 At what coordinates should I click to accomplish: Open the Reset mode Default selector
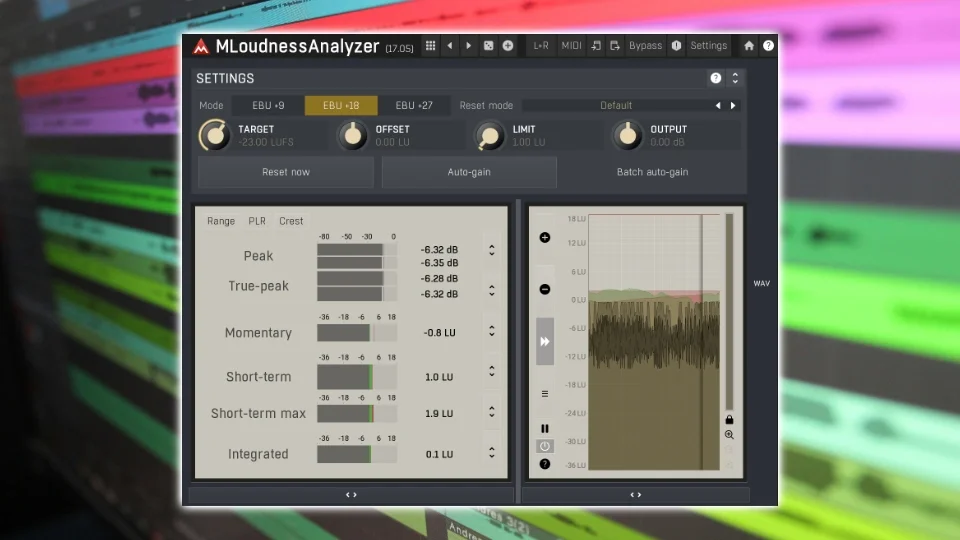point(616,105)
